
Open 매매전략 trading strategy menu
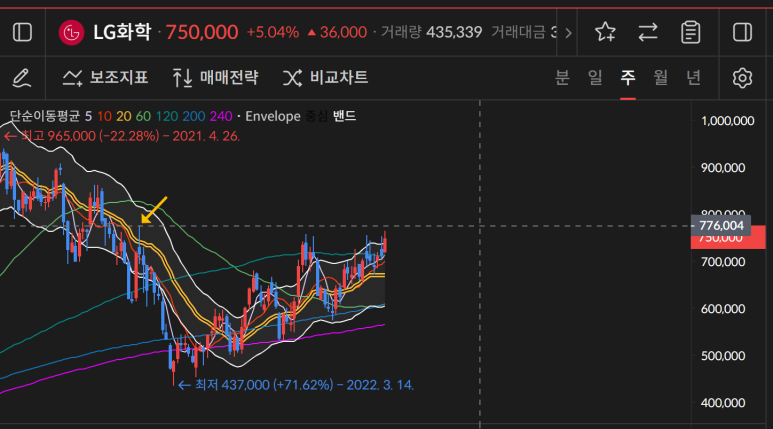215,78
